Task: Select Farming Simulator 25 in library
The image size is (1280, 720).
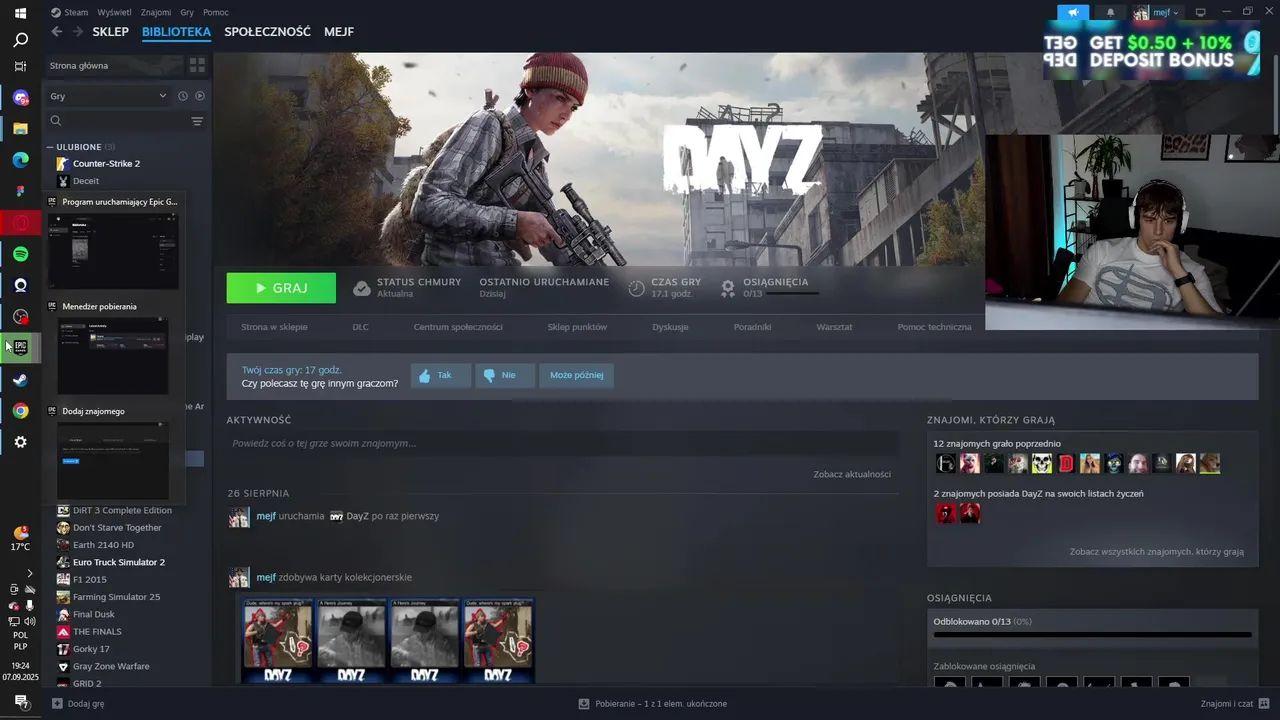Action: [x=116, y=597]
